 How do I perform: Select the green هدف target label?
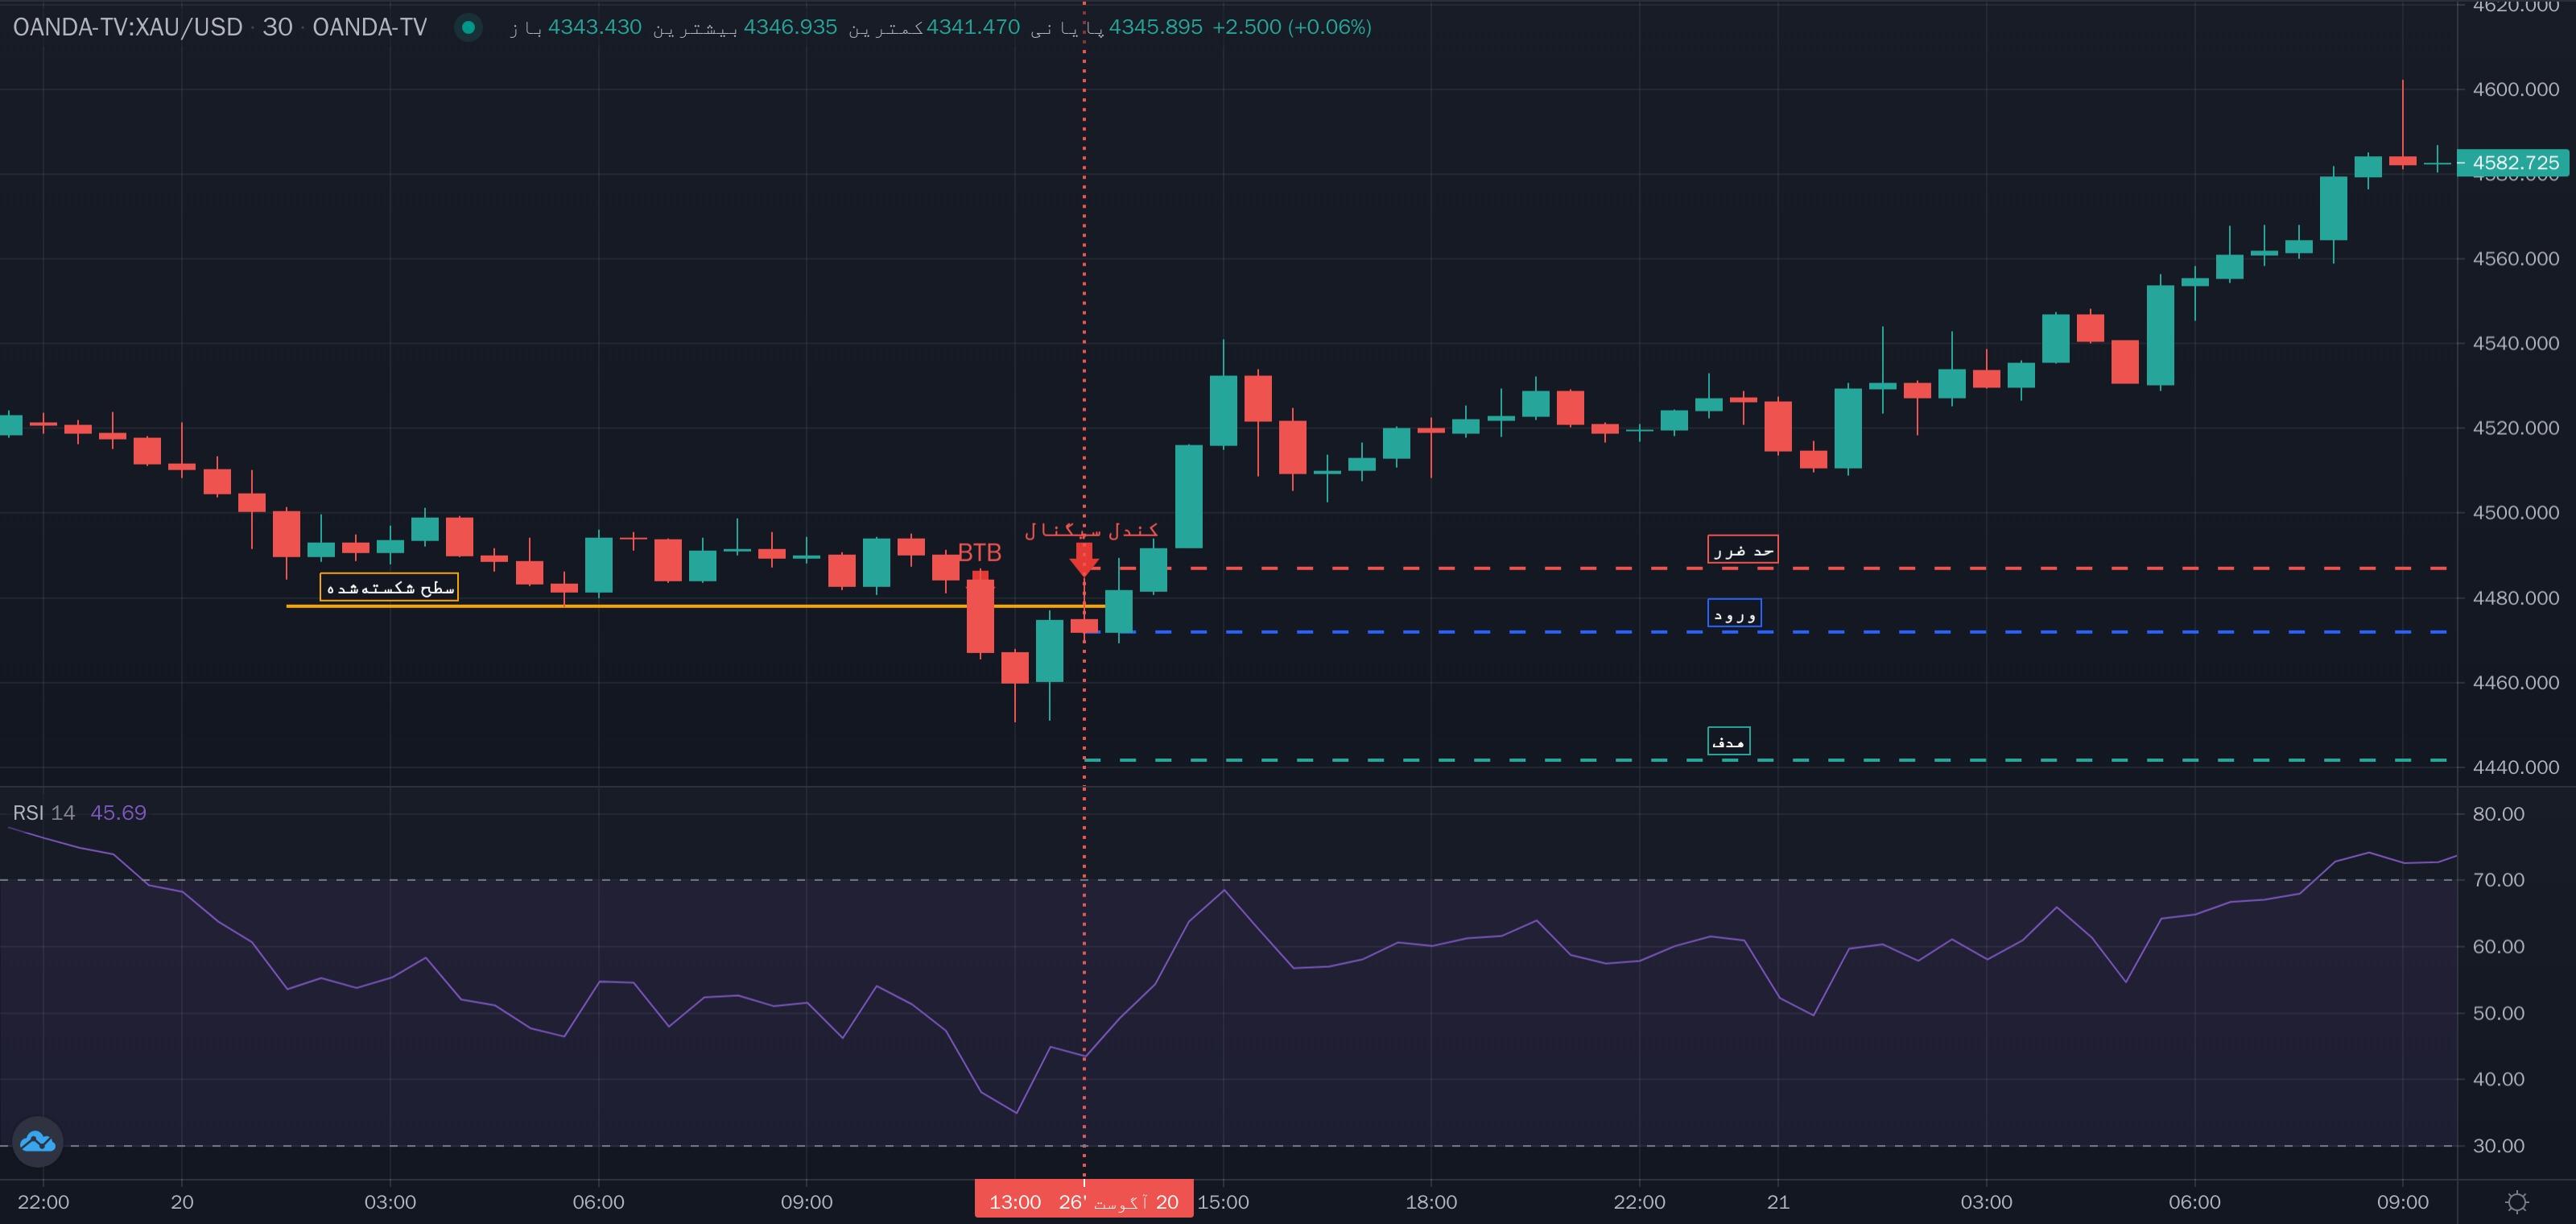[1728, 741]
